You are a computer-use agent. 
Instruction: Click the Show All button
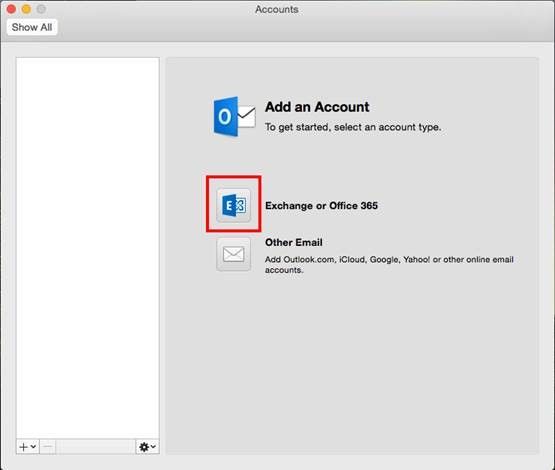tap(32, 27)
